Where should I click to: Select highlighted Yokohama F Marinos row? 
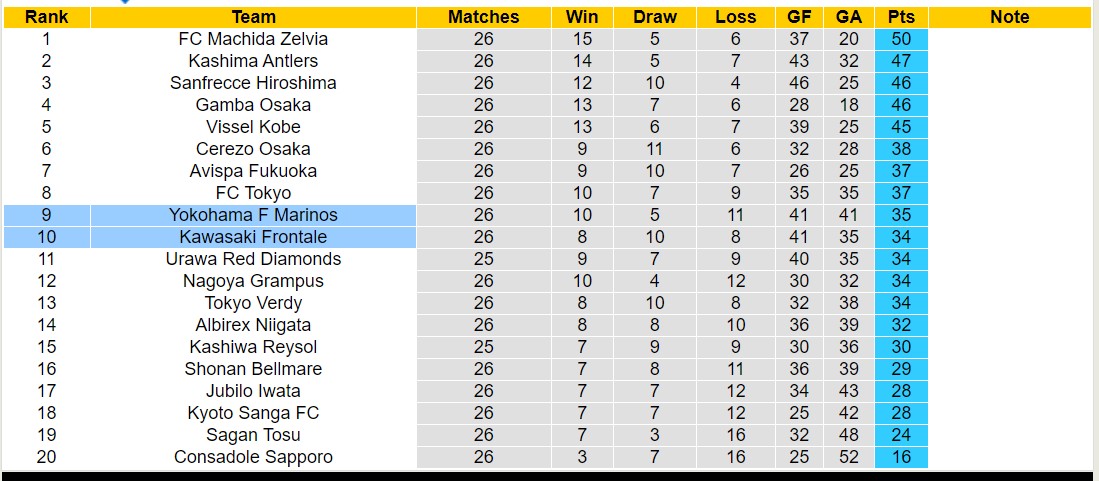[x=253, y=215]
